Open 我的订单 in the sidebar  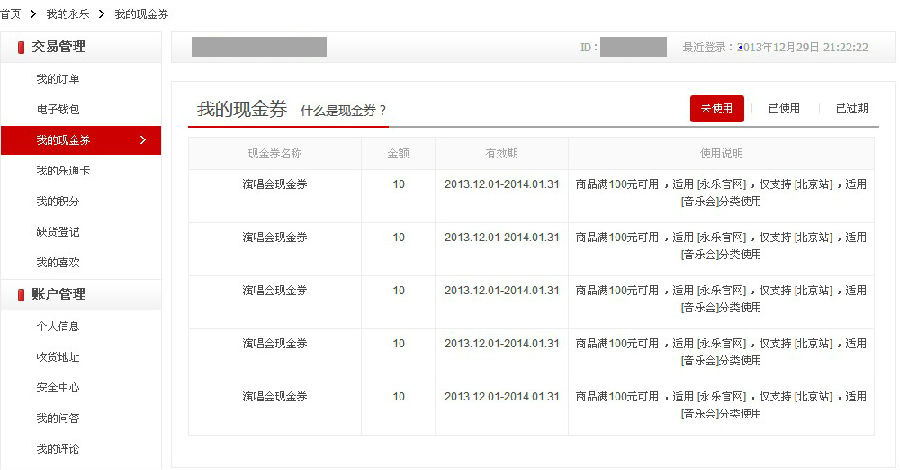[57, 79]
